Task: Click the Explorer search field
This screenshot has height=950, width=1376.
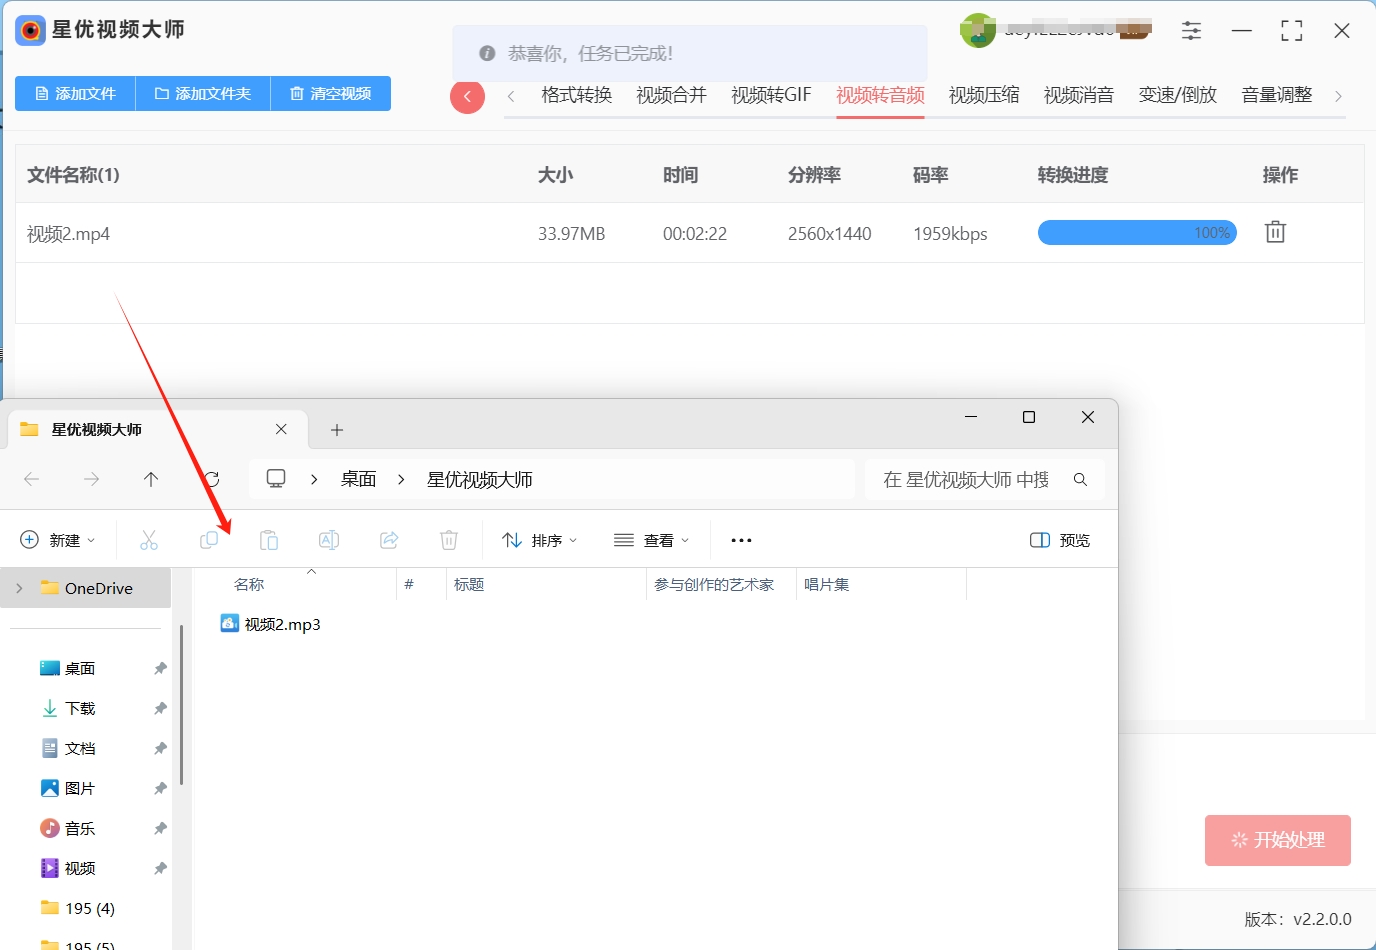Action: [985, 480]
